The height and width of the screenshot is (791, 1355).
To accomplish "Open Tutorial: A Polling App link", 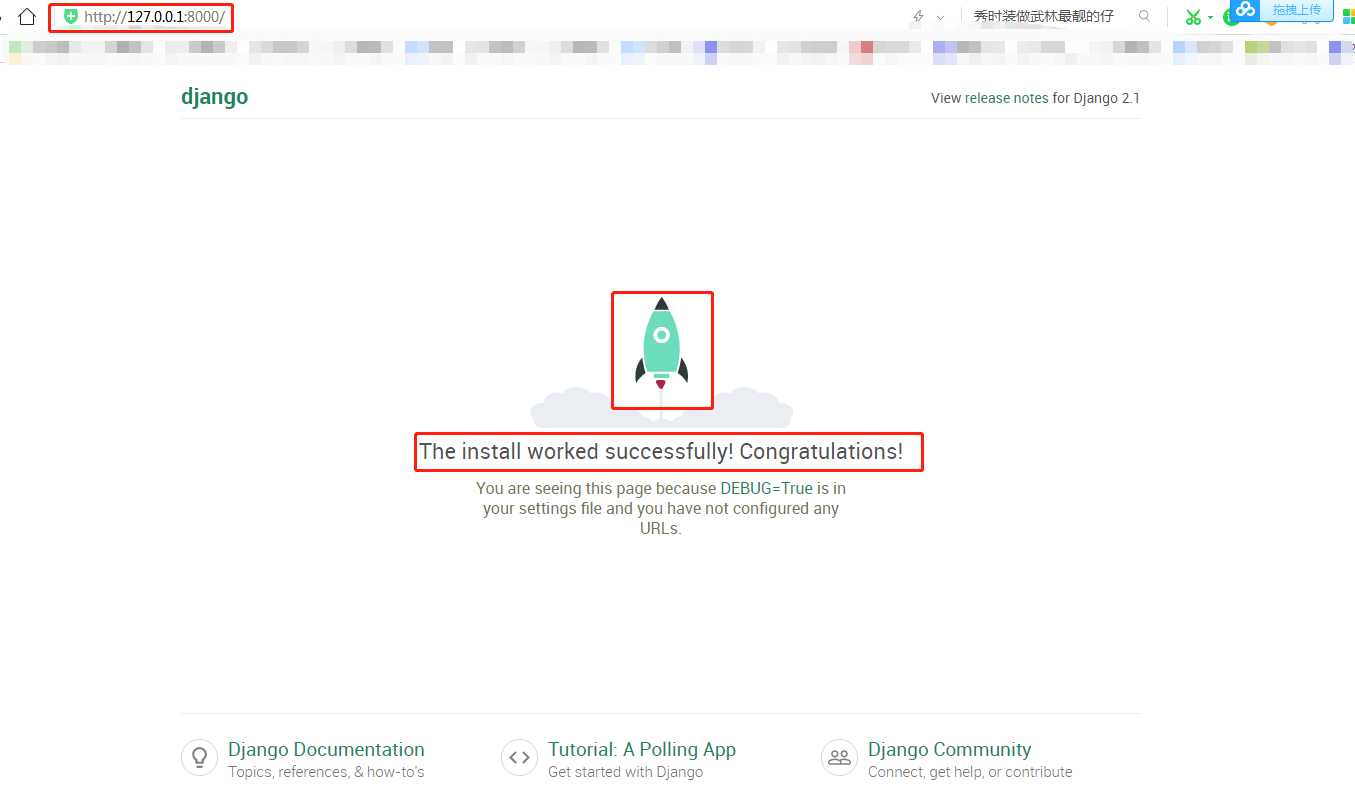I will pos(642,749).
